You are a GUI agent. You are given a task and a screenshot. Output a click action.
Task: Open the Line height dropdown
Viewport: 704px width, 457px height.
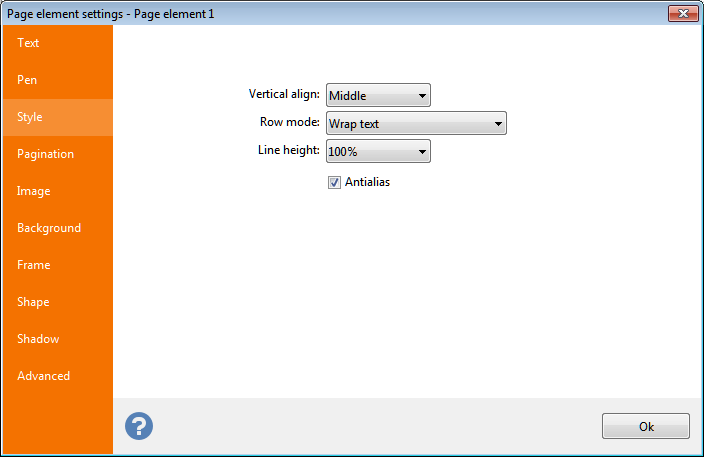pos(378,152)
